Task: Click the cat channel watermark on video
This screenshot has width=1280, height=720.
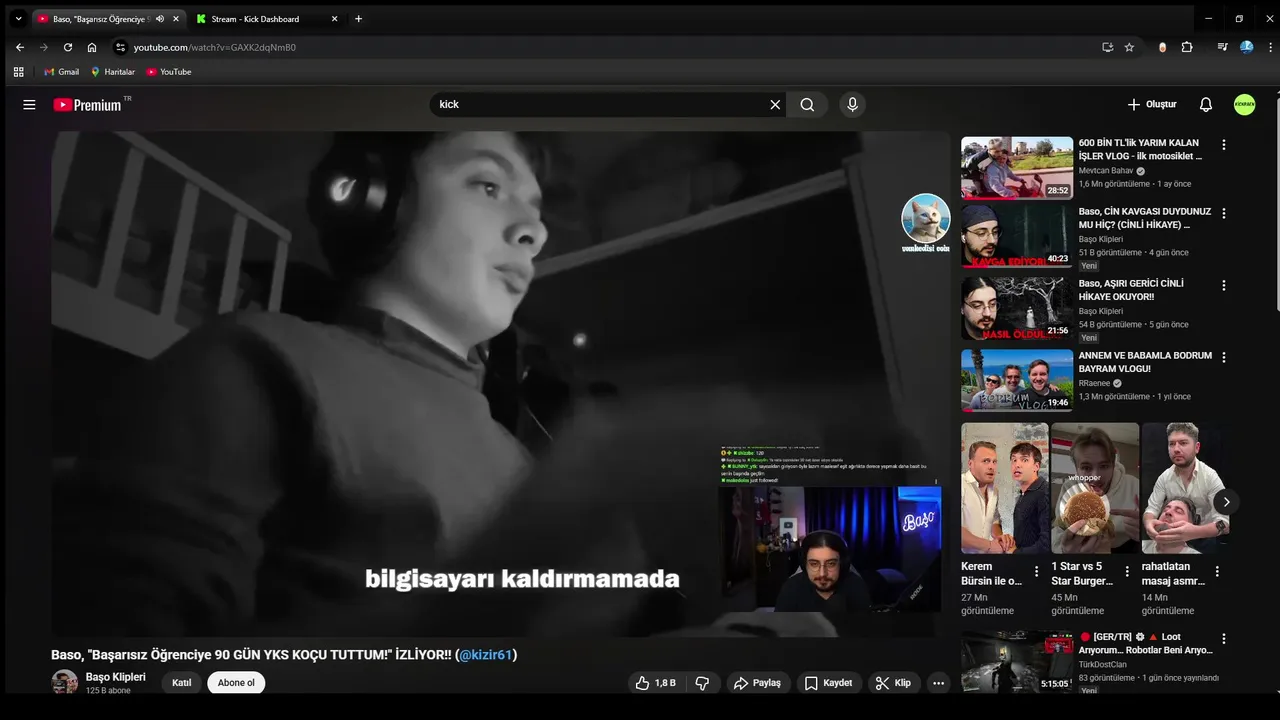Action: click(x=925, y=222)
